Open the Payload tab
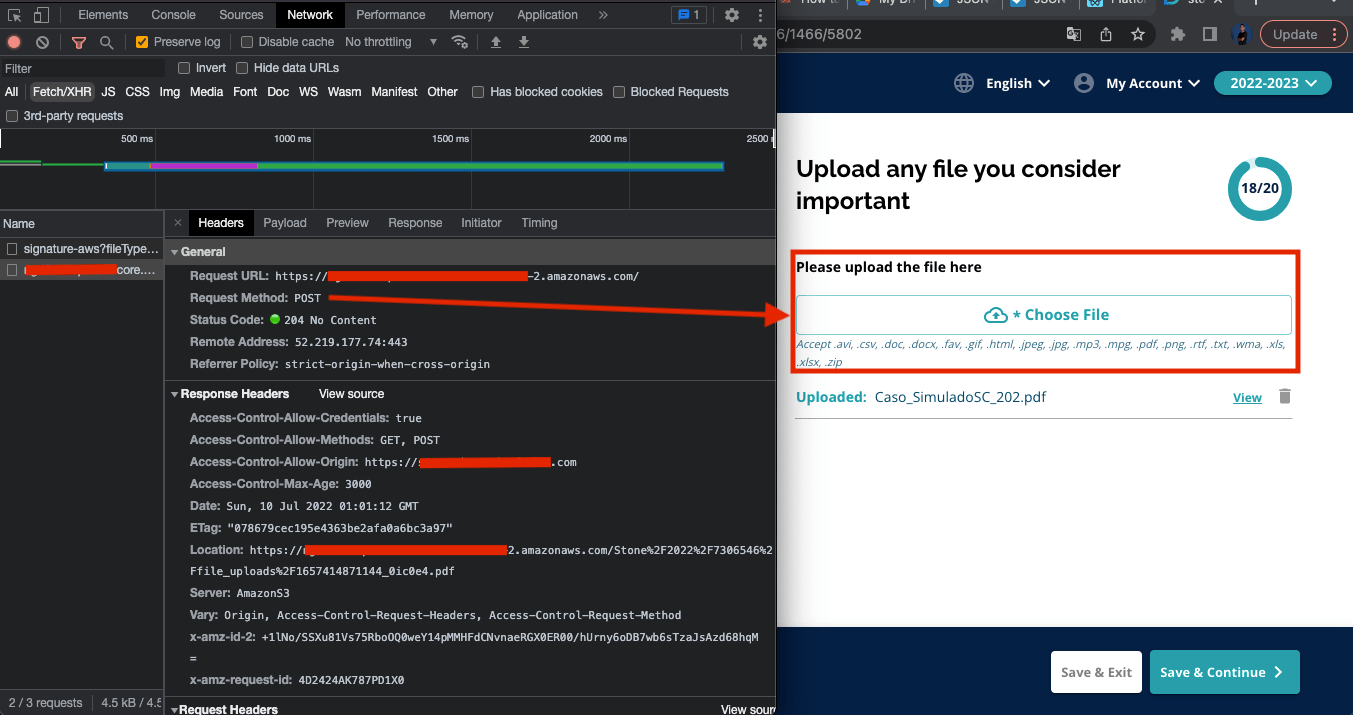1353x715 pixels. (x=285, y=223)
